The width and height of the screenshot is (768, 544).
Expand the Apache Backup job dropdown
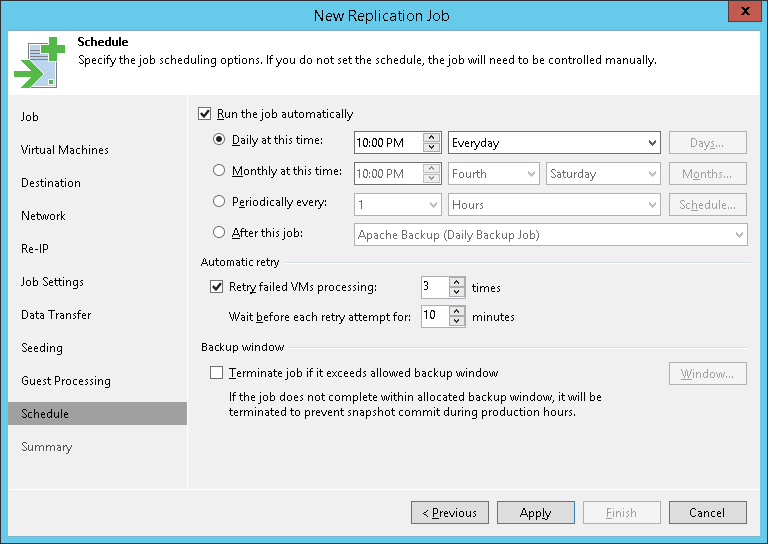click(x=739, y=235)
